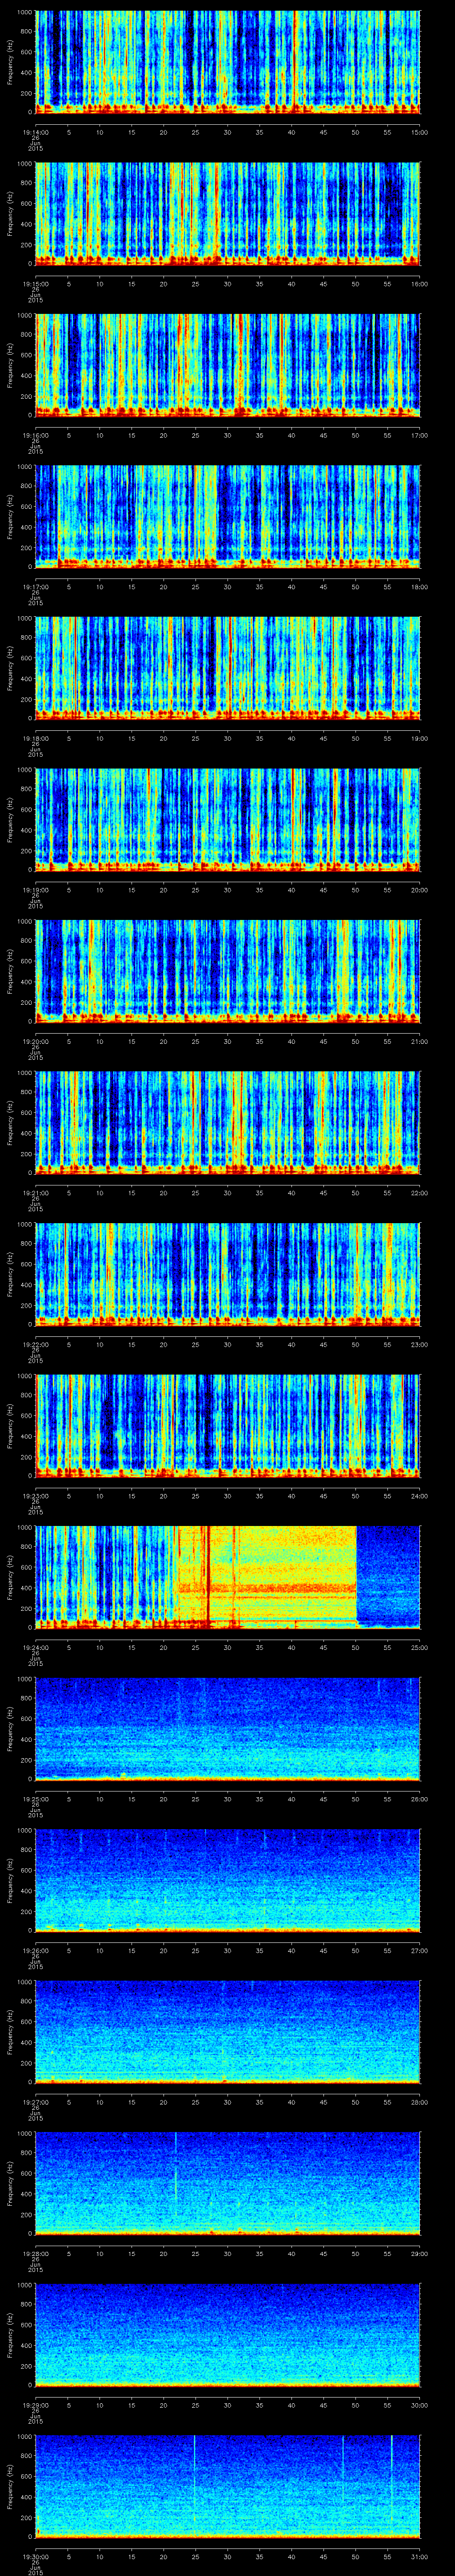Click the '19:17:00' time label

pos(35,587)
